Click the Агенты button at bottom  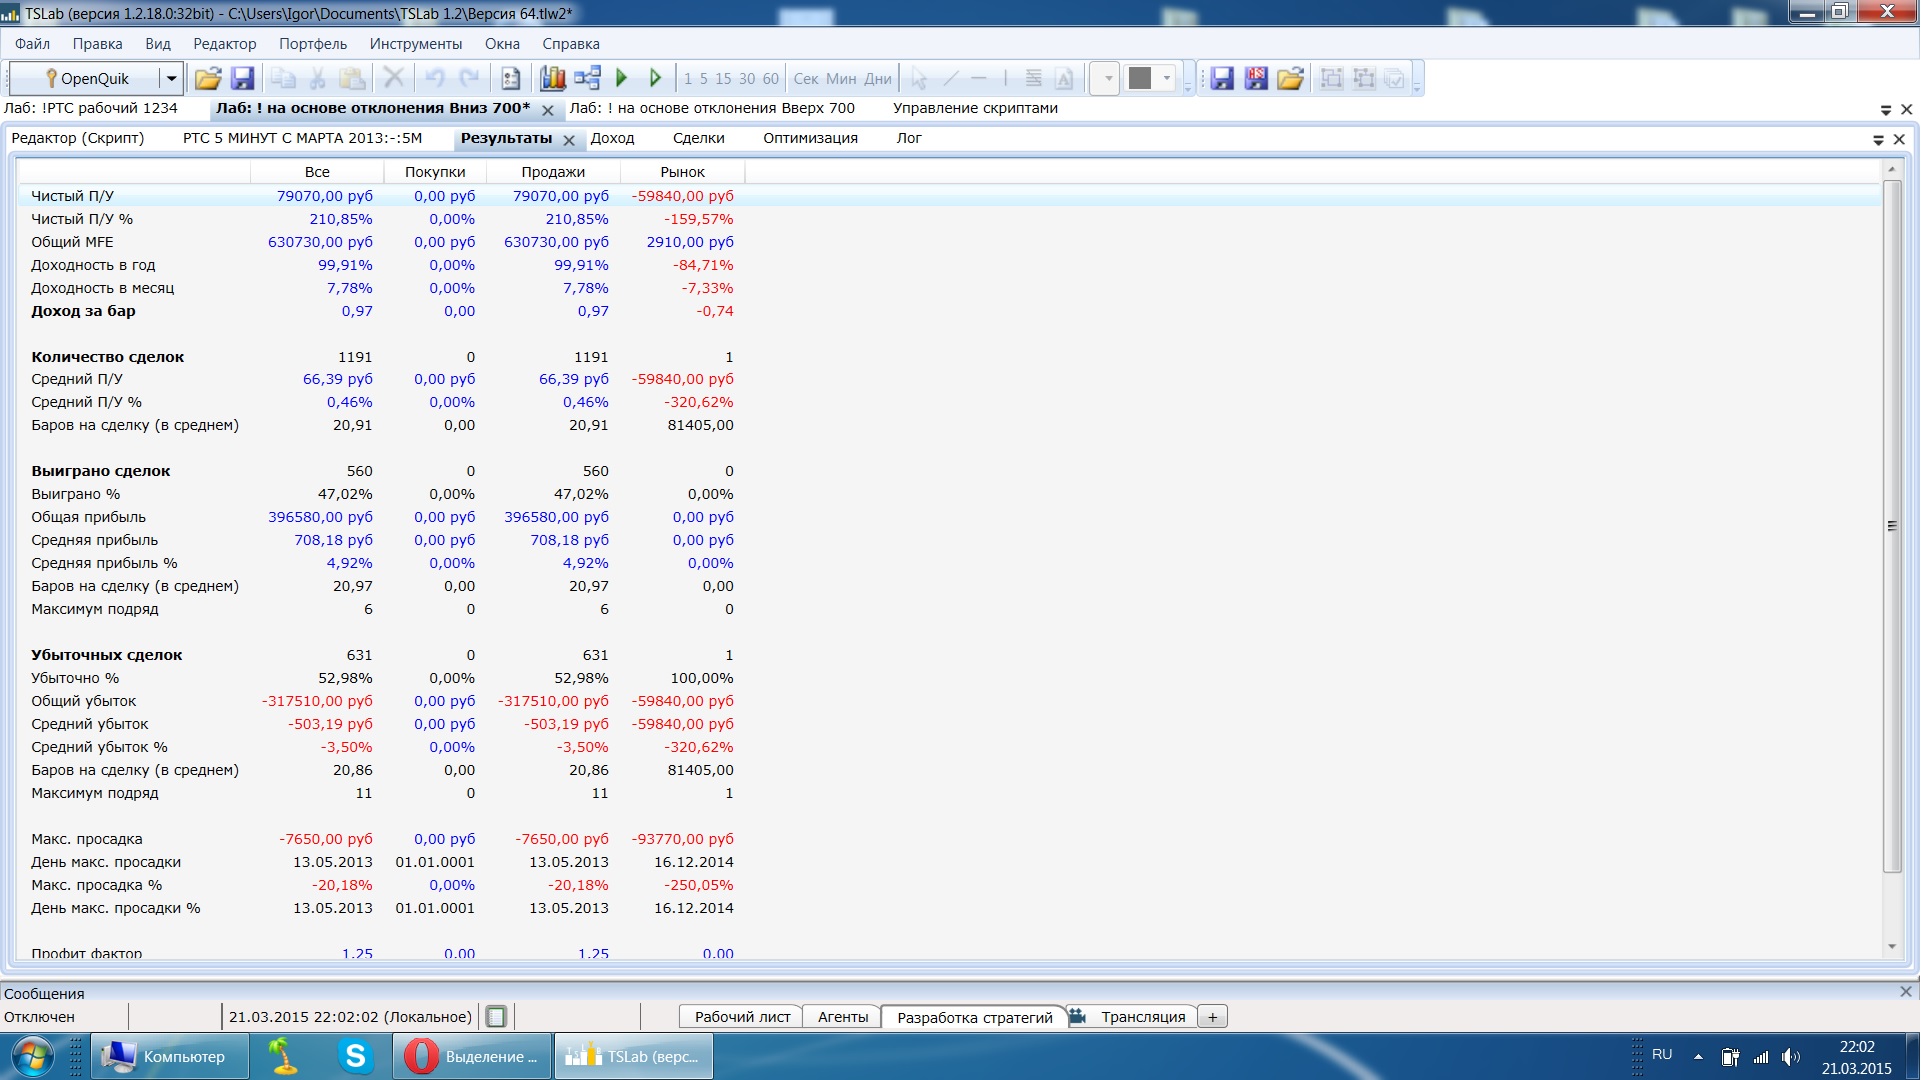point(842,1017)
